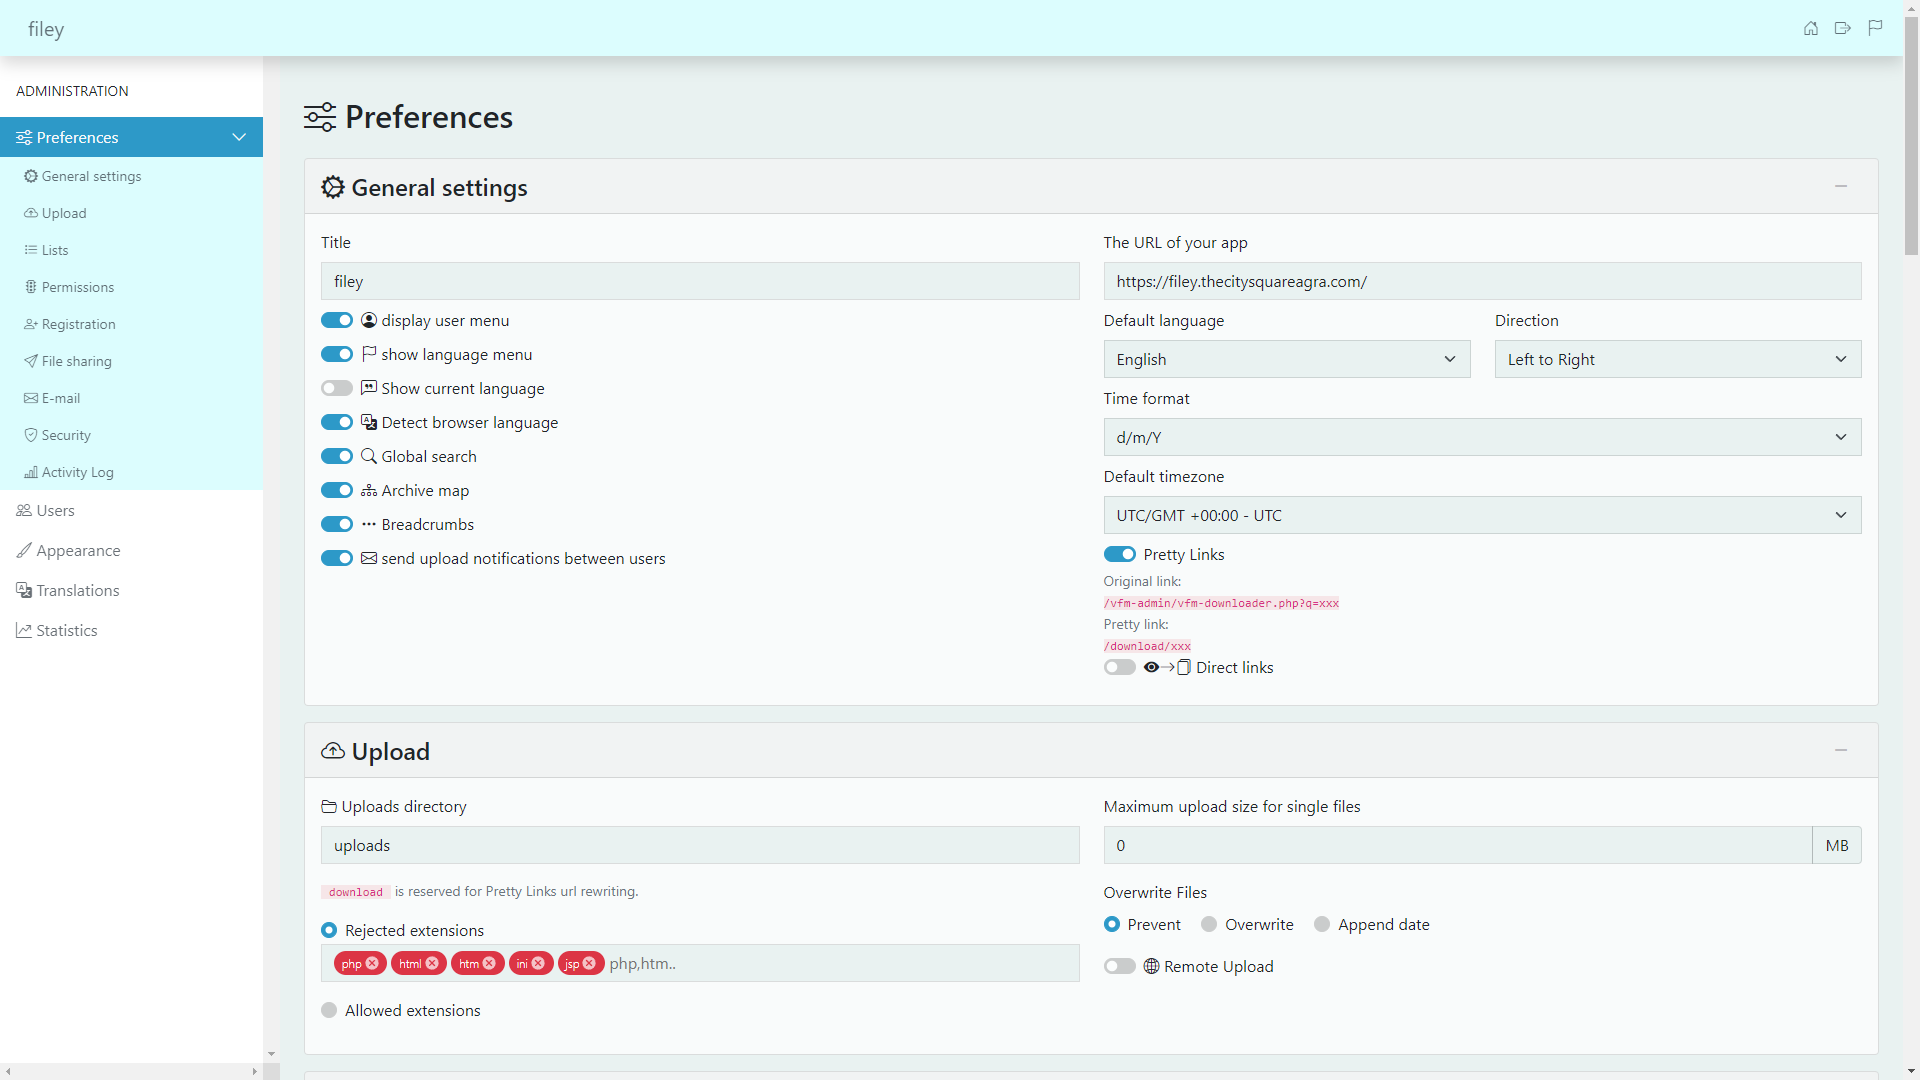Screen dimensions: 1920x1080
Task: Remove the jsp extension tag
Action: click(x=589, y=963)
